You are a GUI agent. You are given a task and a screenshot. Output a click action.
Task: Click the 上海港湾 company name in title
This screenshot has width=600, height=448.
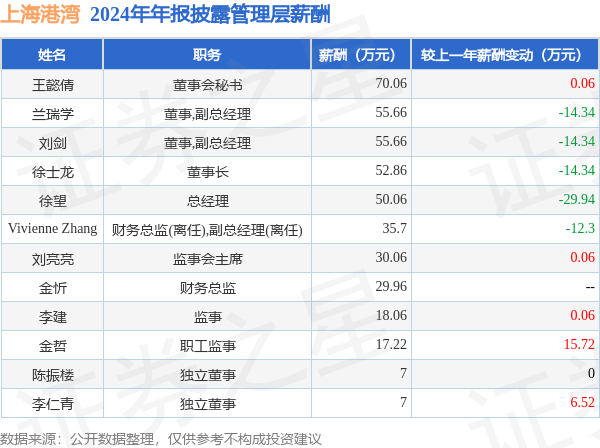pos(40,15)
